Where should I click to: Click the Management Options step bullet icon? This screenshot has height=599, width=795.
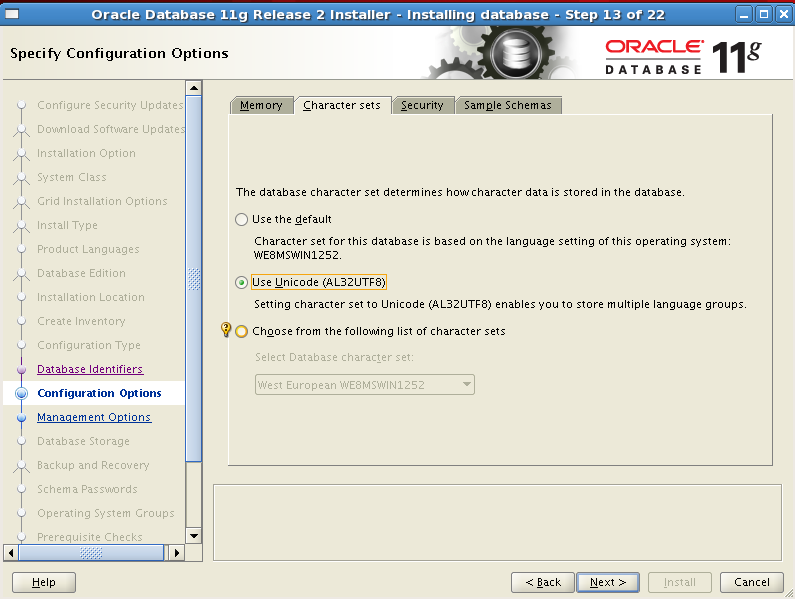click(x=21, y=417)
